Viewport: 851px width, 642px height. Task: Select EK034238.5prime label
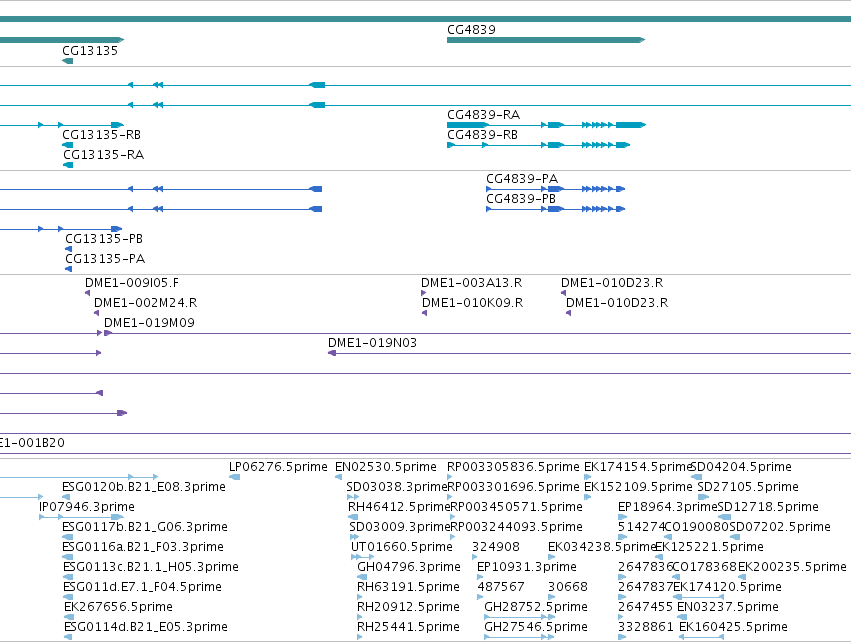[x=602, y=547]
